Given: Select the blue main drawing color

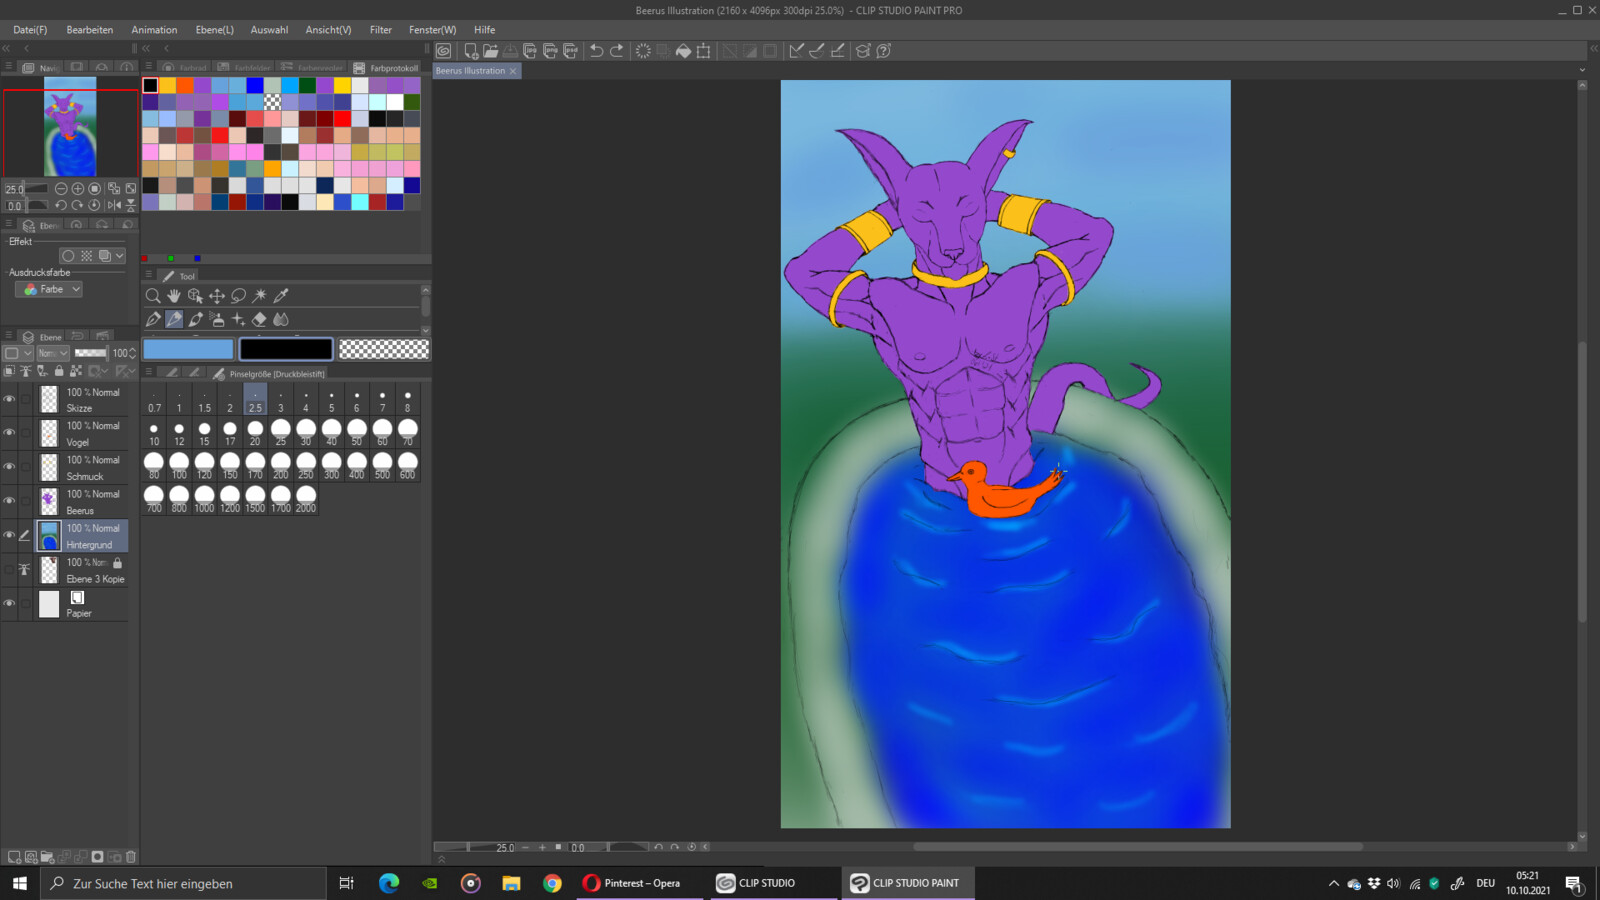Looking at the screenshot, I should pos(188,349).
